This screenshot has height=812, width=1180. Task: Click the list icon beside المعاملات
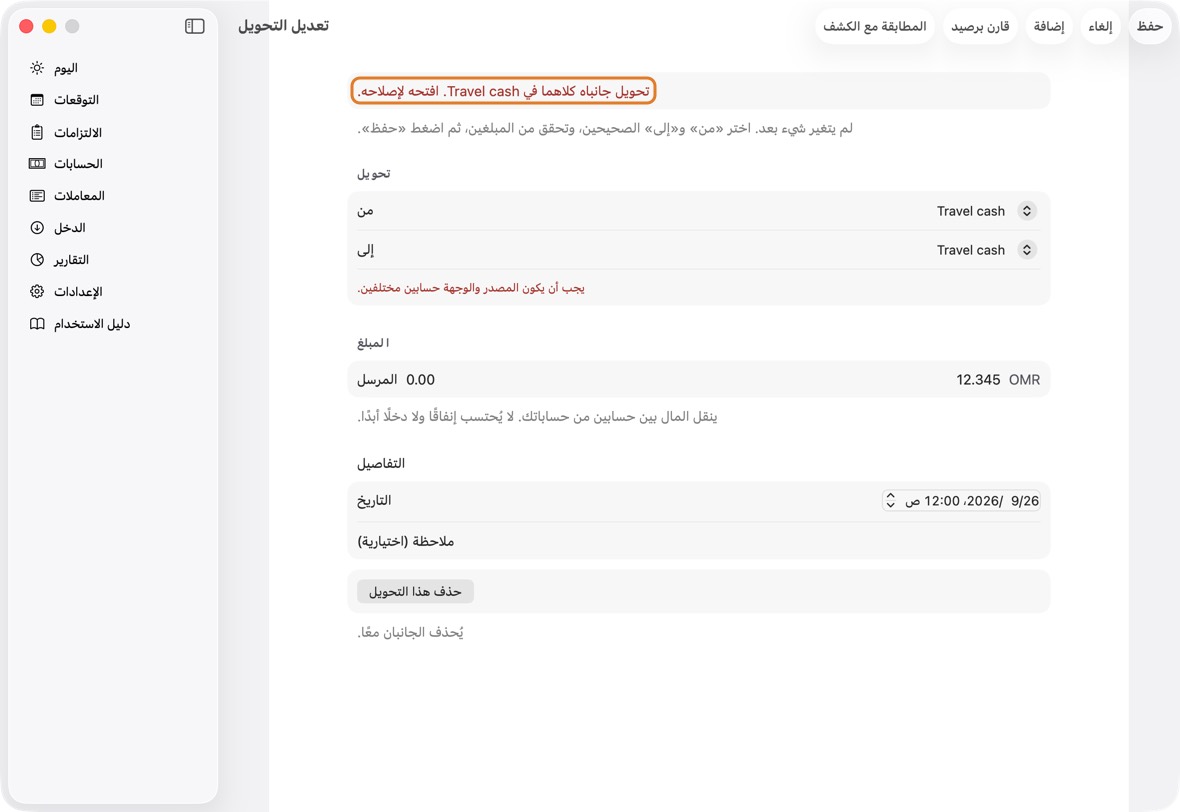[x=37, y=196]
